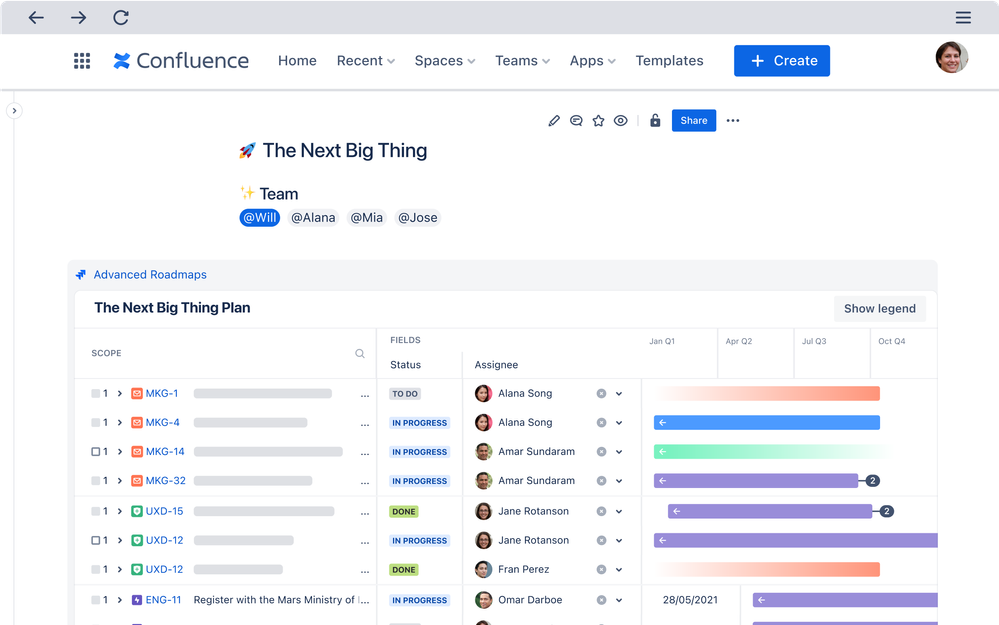This screenshot has height=625, width=999.
Task: Click the IN PROGRESS status of MKG-4
Action: (420, 423)
